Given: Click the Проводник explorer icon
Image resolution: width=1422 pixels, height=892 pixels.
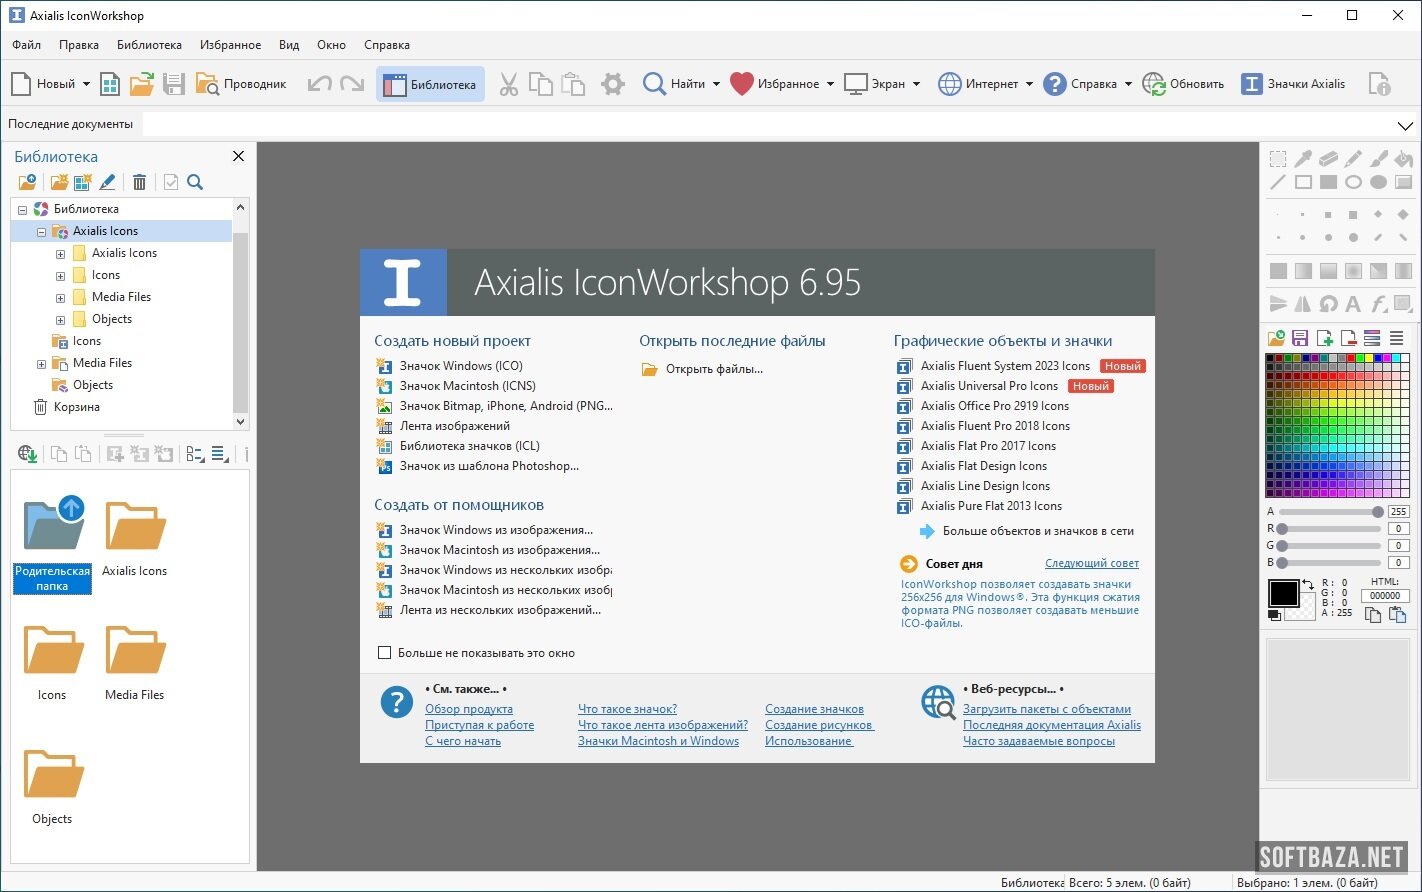Looking at the screenshot, I should coord(207,84).
